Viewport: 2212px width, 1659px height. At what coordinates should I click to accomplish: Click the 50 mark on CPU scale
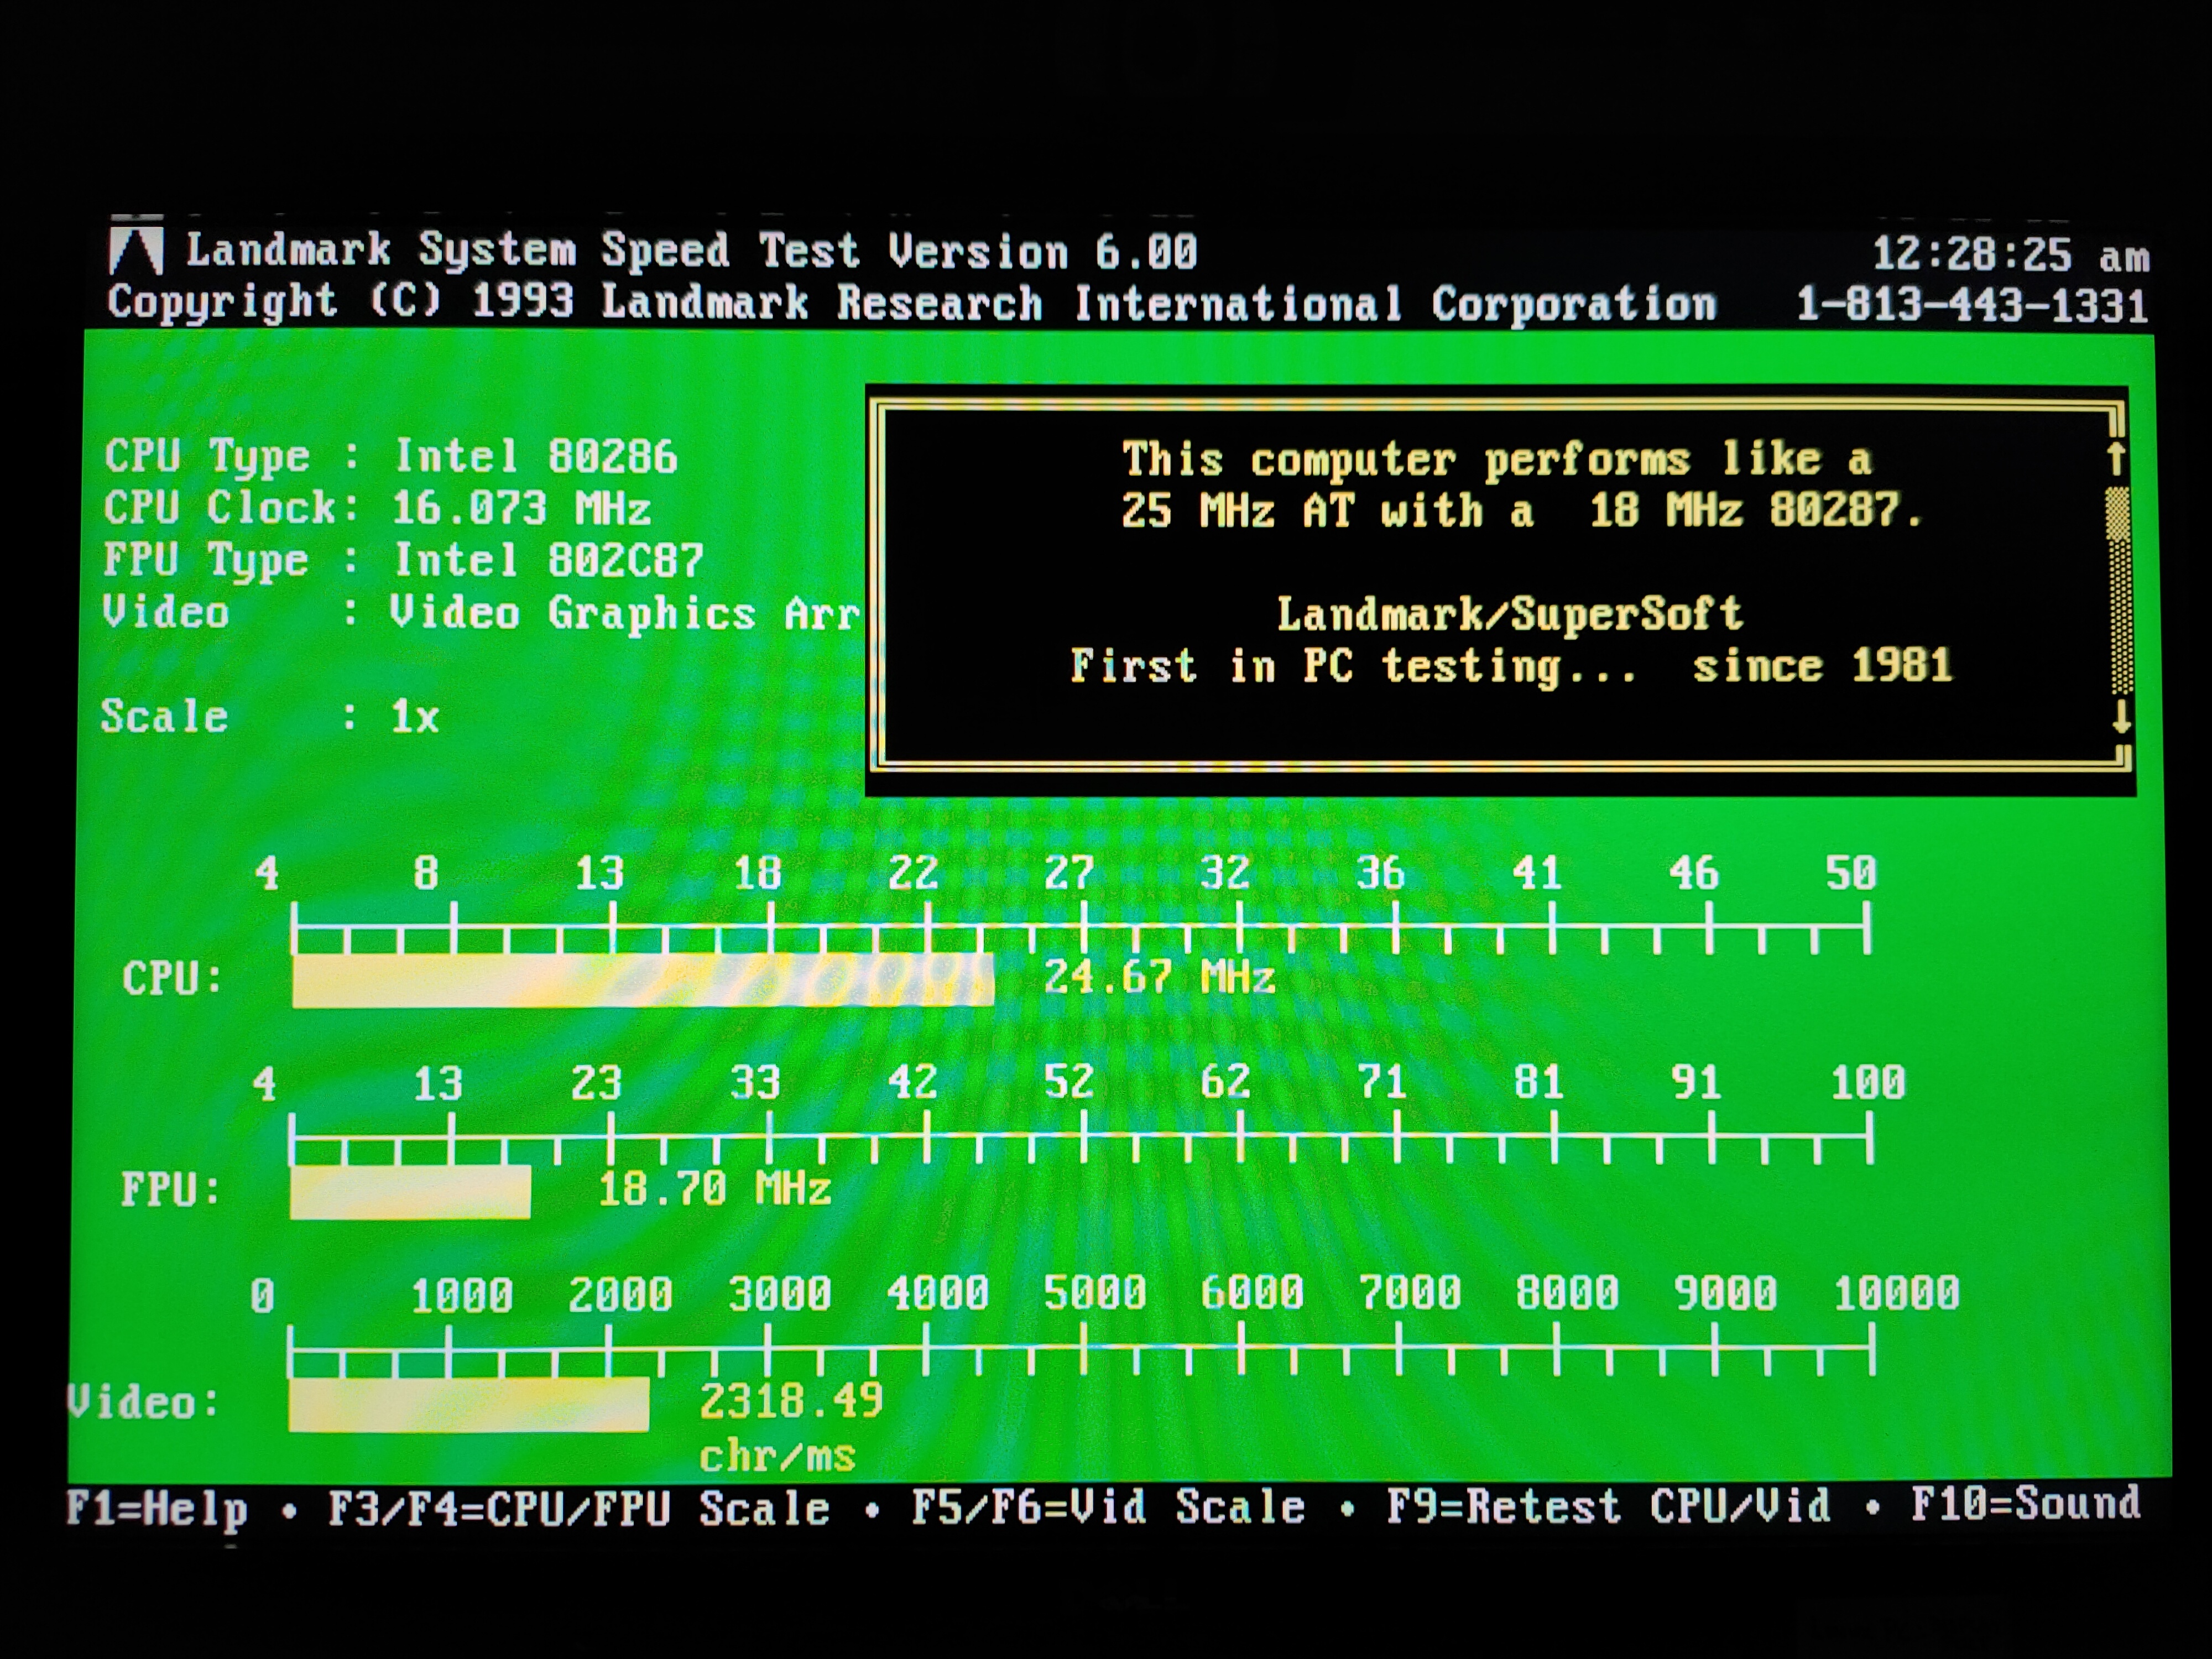tap(1850, 873)
